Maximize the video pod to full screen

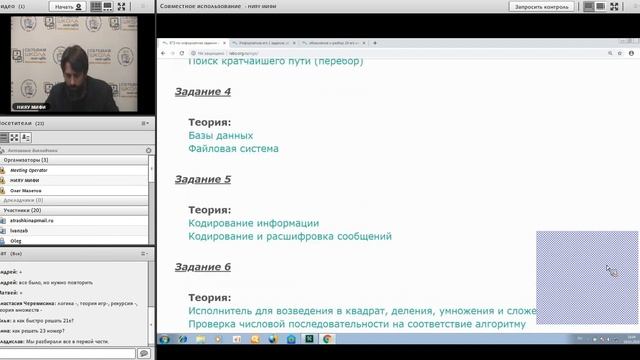click(121, 7)
